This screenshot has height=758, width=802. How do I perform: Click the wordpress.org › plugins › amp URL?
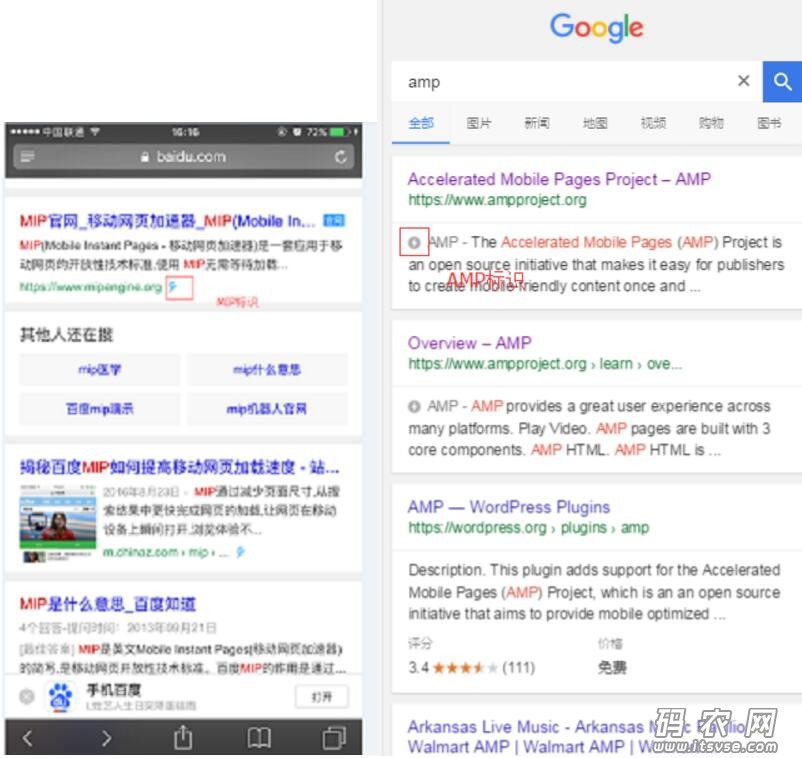click(x=528, y=528)
